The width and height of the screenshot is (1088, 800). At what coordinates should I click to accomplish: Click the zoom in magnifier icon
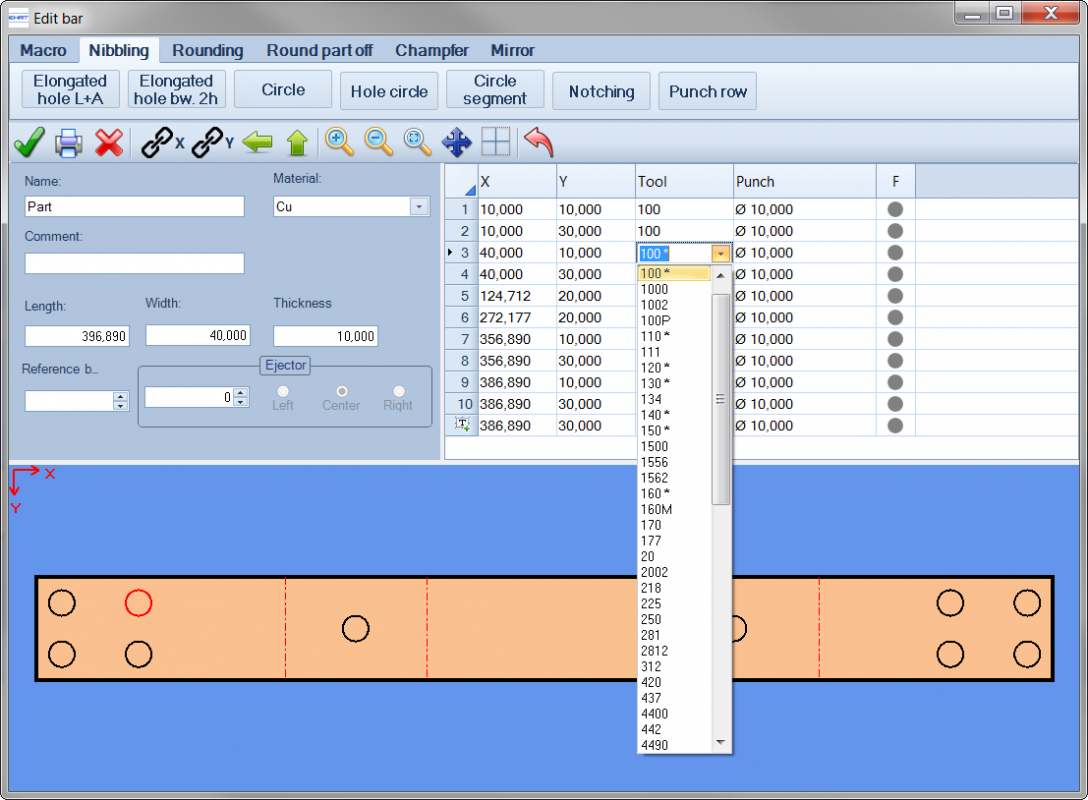coord(339,142)
